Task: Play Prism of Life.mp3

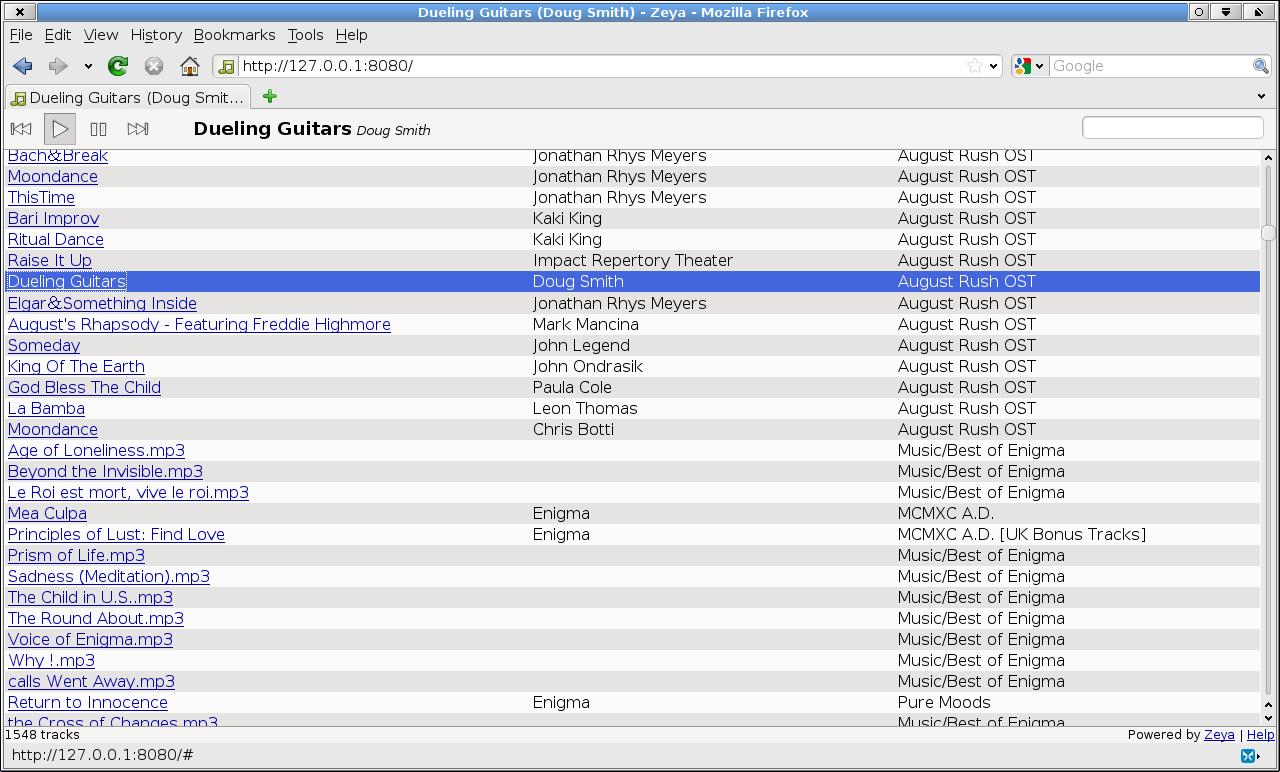Action: point(76,556)
